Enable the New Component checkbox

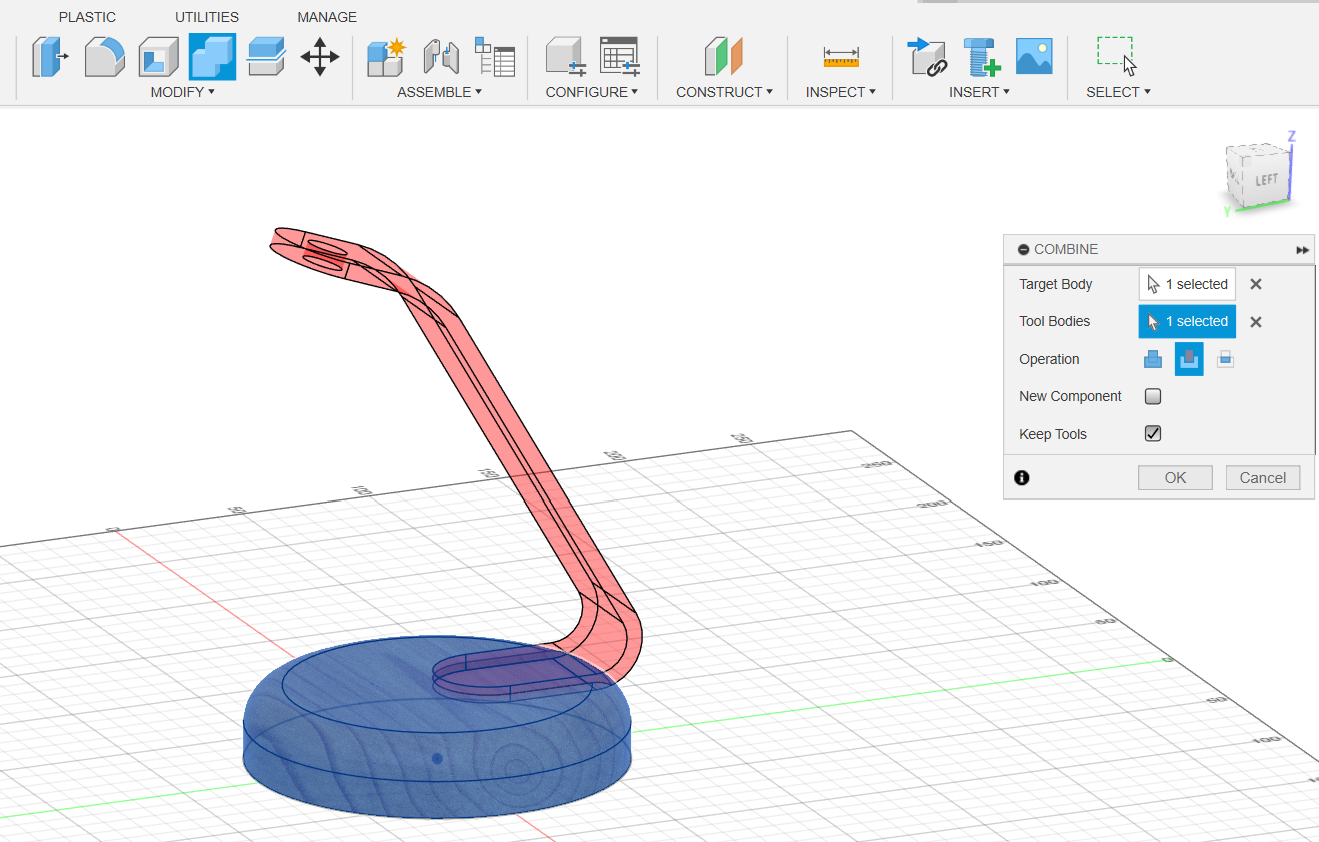tap(1153, 396)
